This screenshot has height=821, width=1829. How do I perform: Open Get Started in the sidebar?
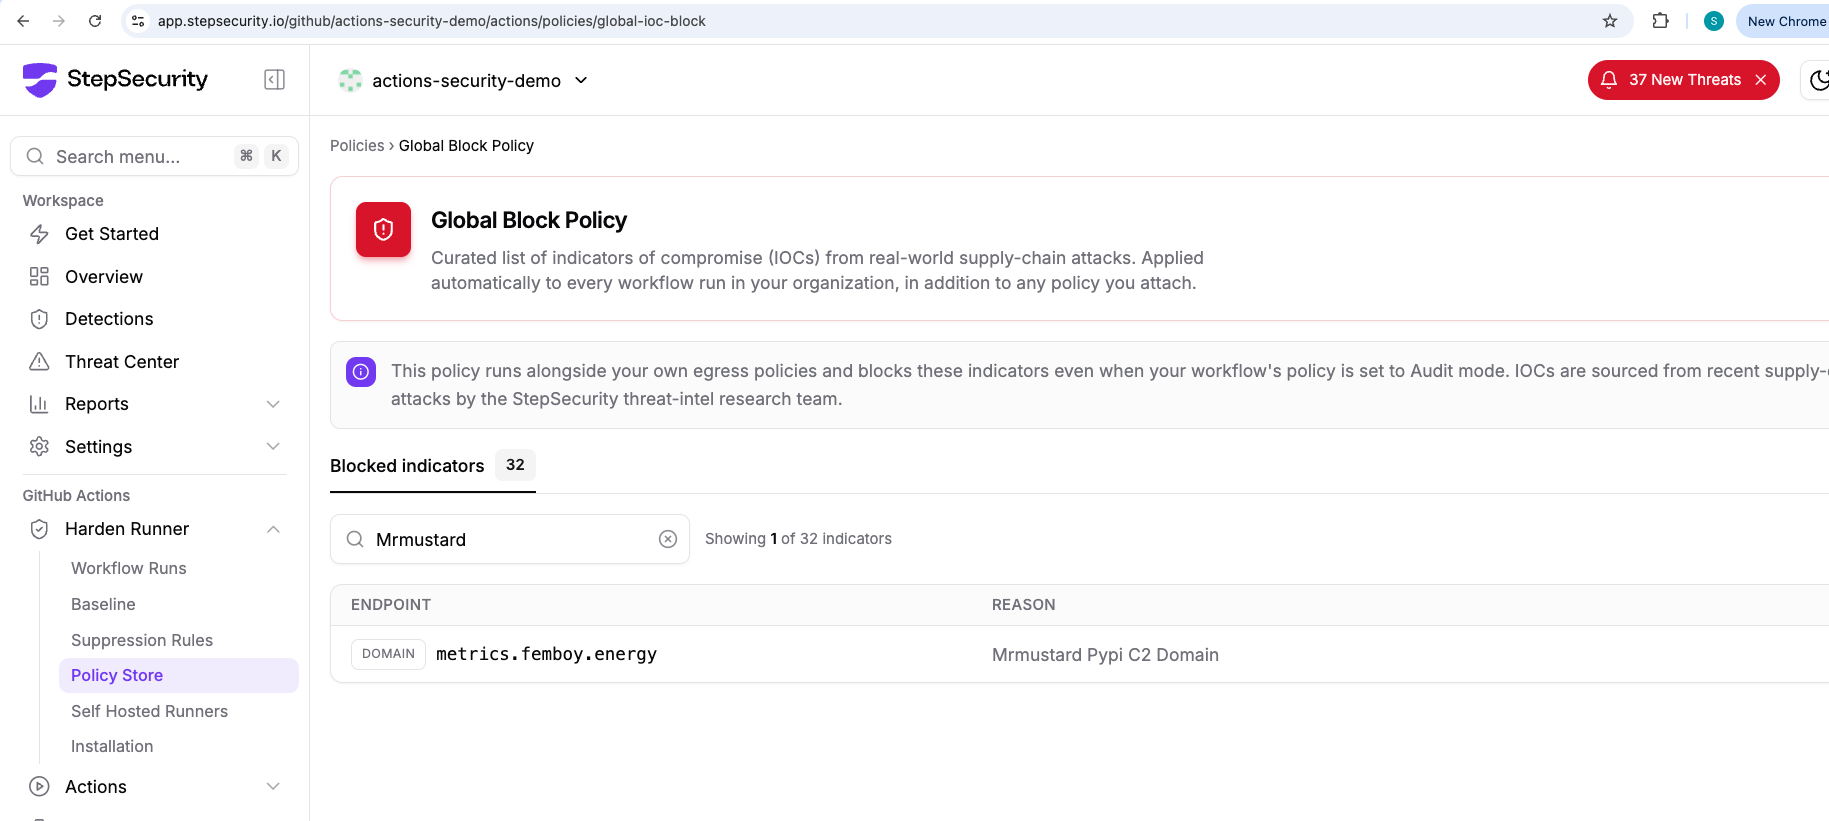pyautogui.click(x=112, y=234)
